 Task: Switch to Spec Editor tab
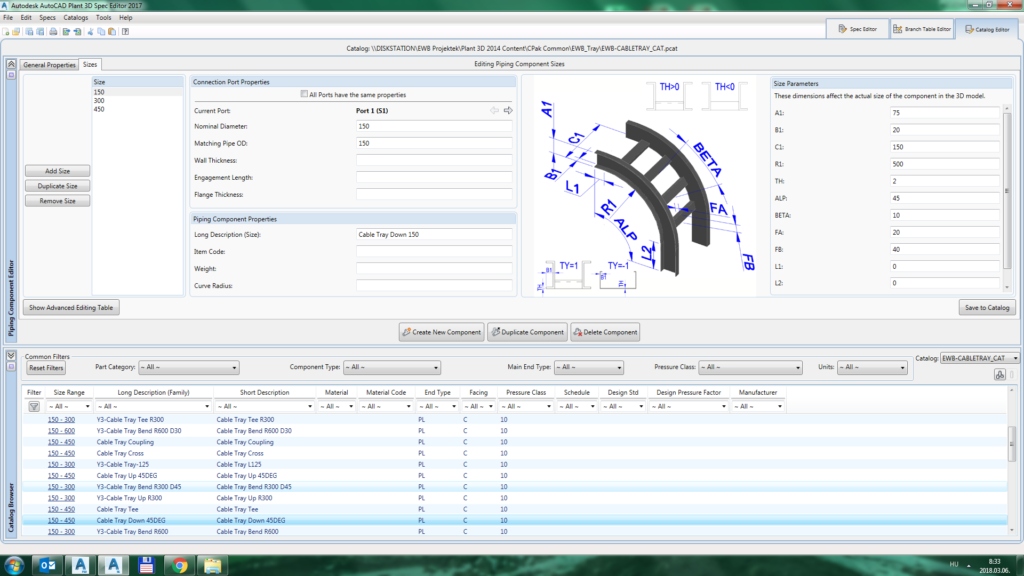pyautogui.click(x=857, y=29)
